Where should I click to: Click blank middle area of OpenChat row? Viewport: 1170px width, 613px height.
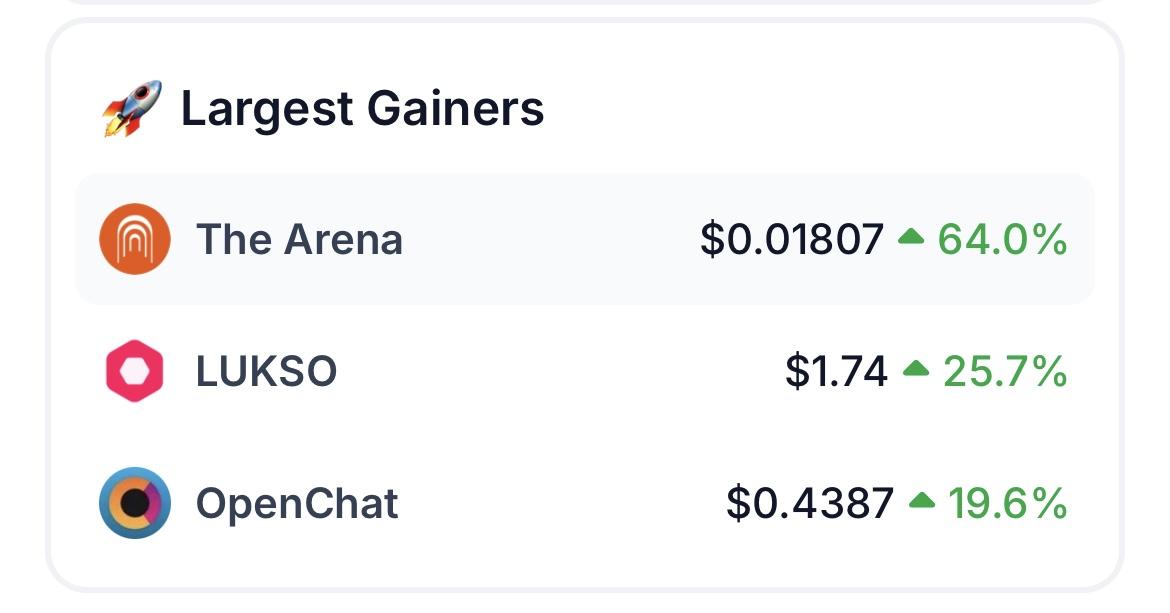560,503
